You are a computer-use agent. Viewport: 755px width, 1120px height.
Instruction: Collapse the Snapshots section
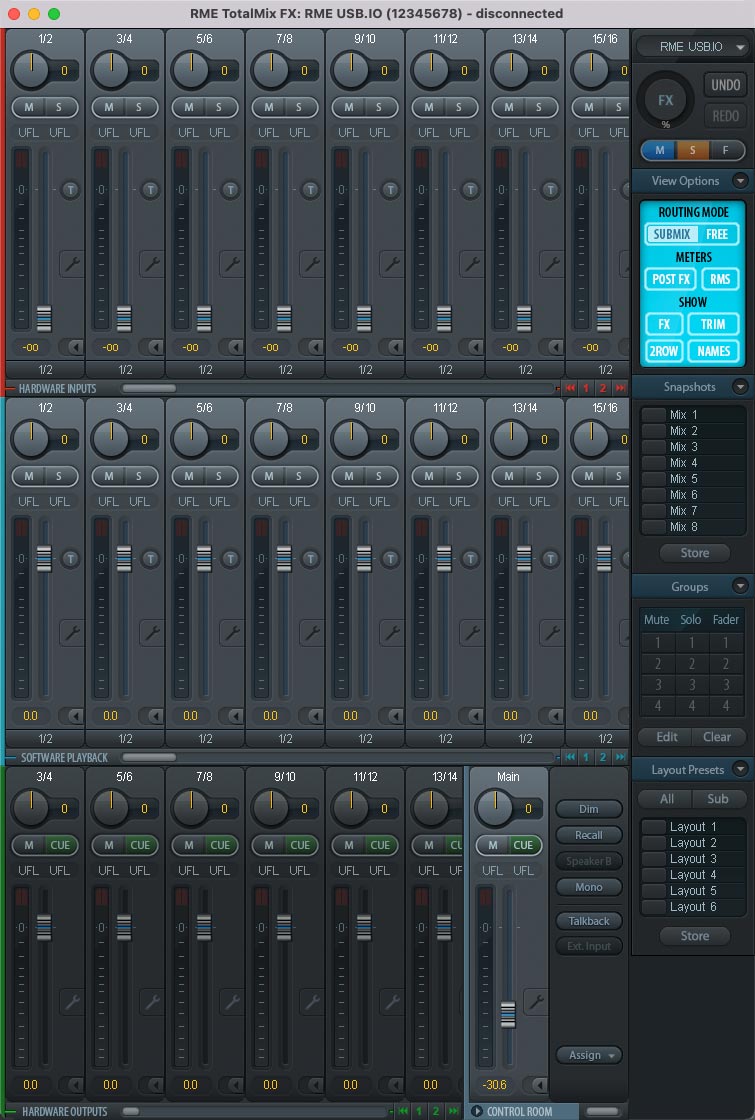click(741, 386)
